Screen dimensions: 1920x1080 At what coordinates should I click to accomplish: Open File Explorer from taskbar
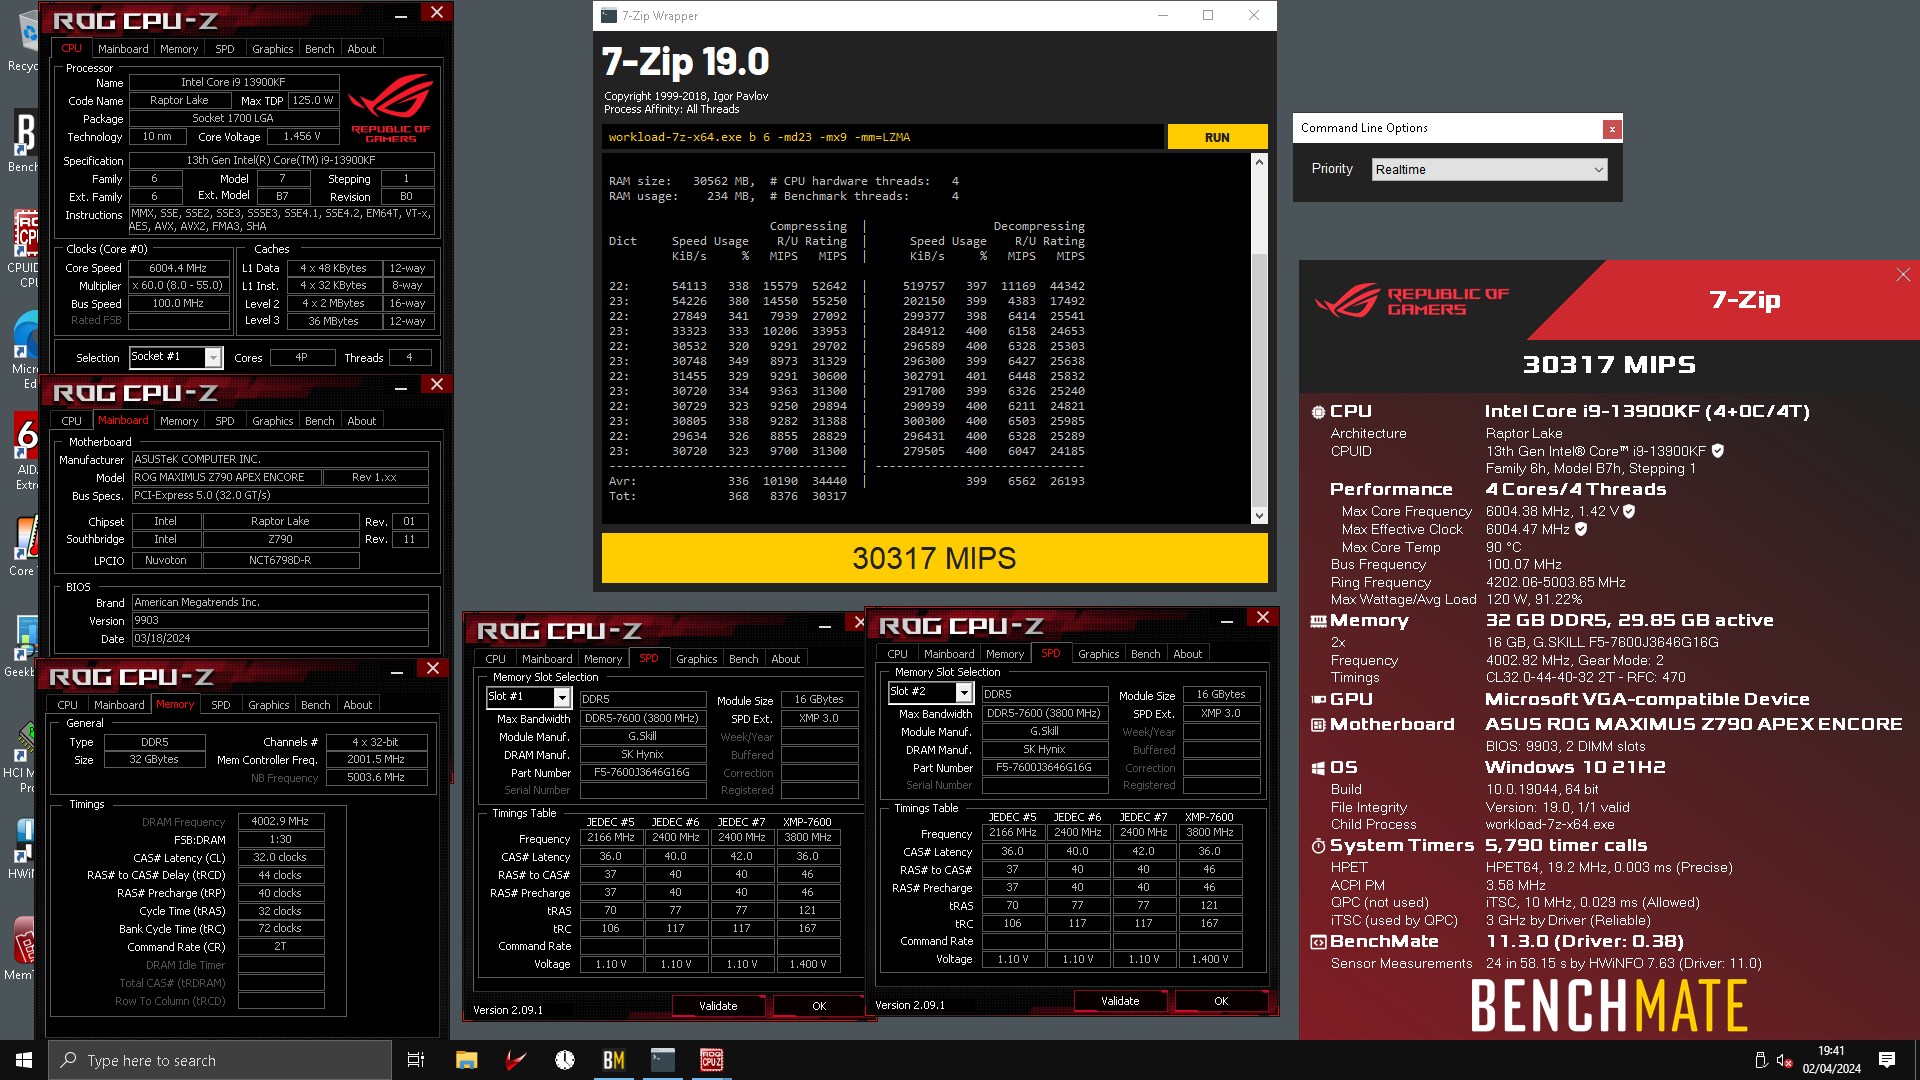click(x=466, y=1060)
